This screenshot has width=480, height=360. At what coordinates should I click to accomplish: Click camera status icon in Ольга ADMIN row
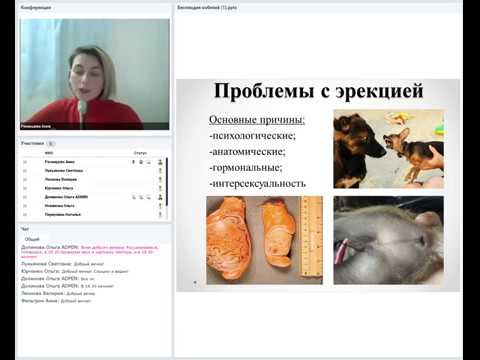141,197
